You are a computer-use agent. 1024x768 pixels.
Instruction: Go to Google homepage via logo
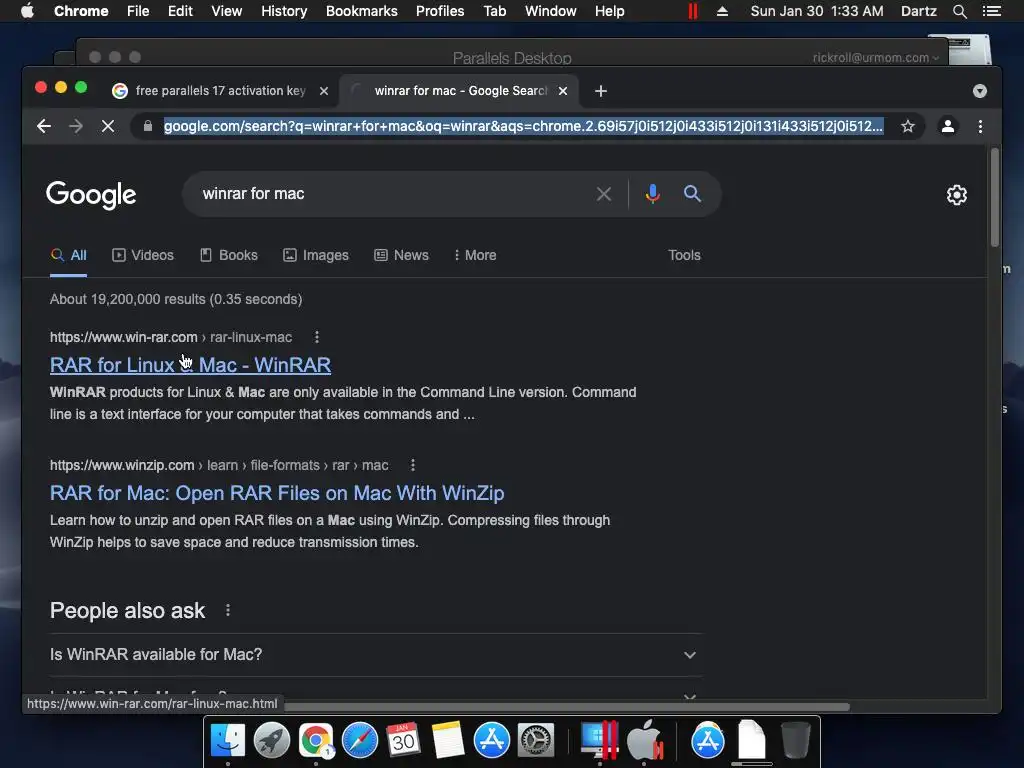point(91,195)
